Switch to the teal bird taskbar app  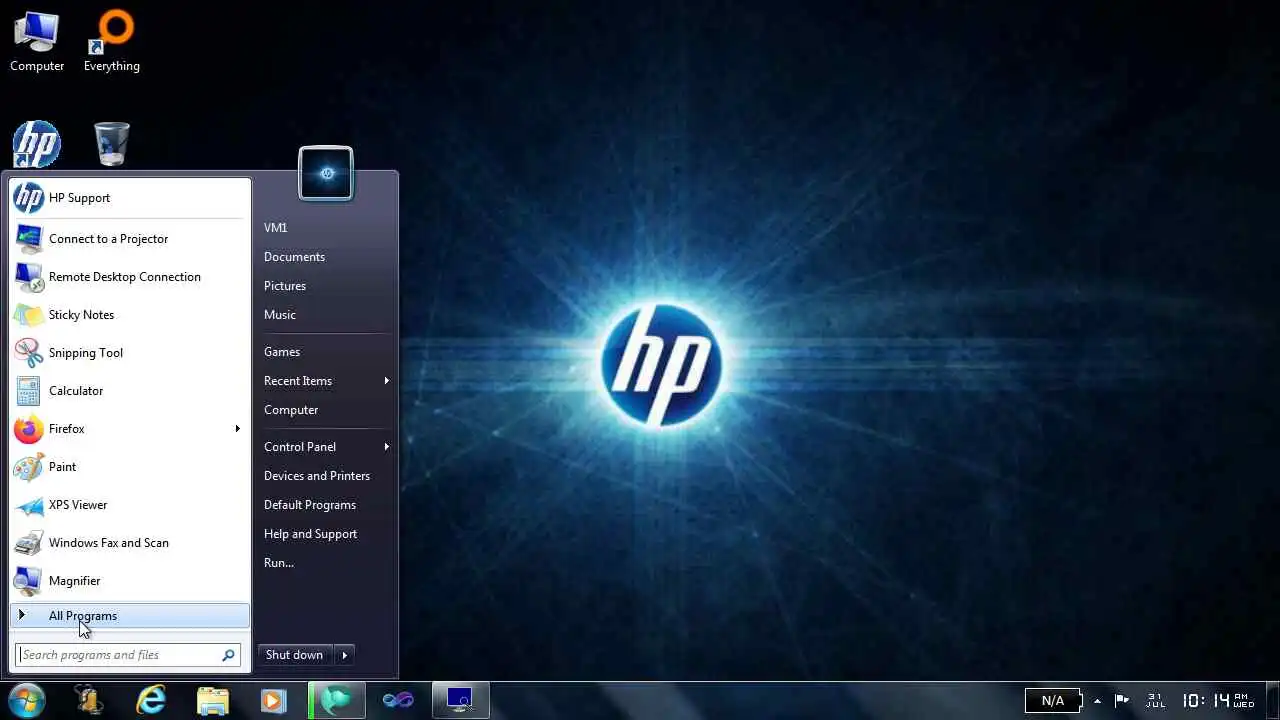[336, 700]
